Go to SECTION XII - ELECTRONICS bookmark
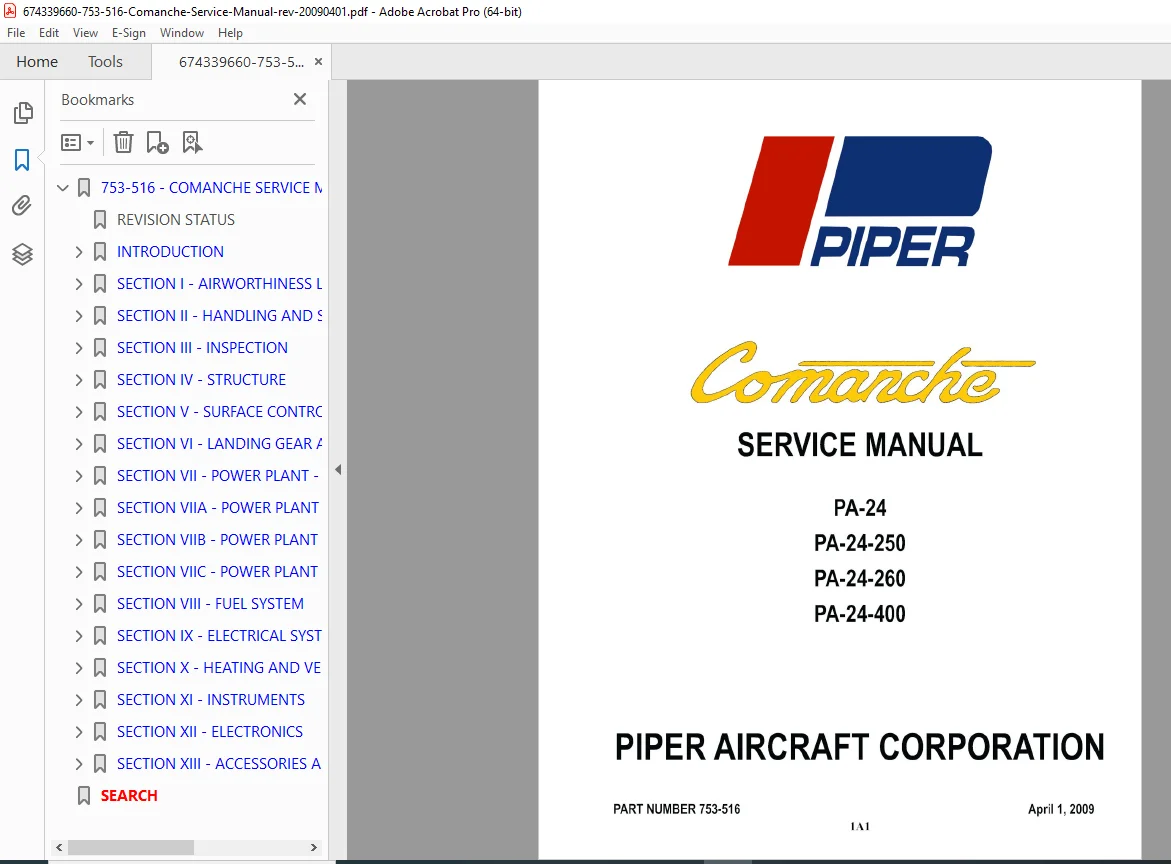Screen dimensions: 1171x864 (x=210, y=732)
